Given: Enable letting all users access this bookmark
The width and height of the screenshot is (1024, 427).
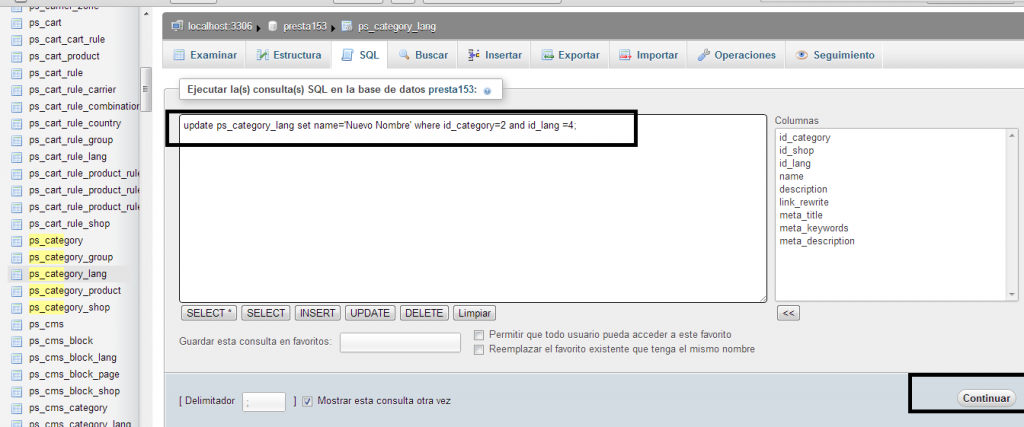Looking at the screenshot, I should pyautogui.click(x=479, y=335).
